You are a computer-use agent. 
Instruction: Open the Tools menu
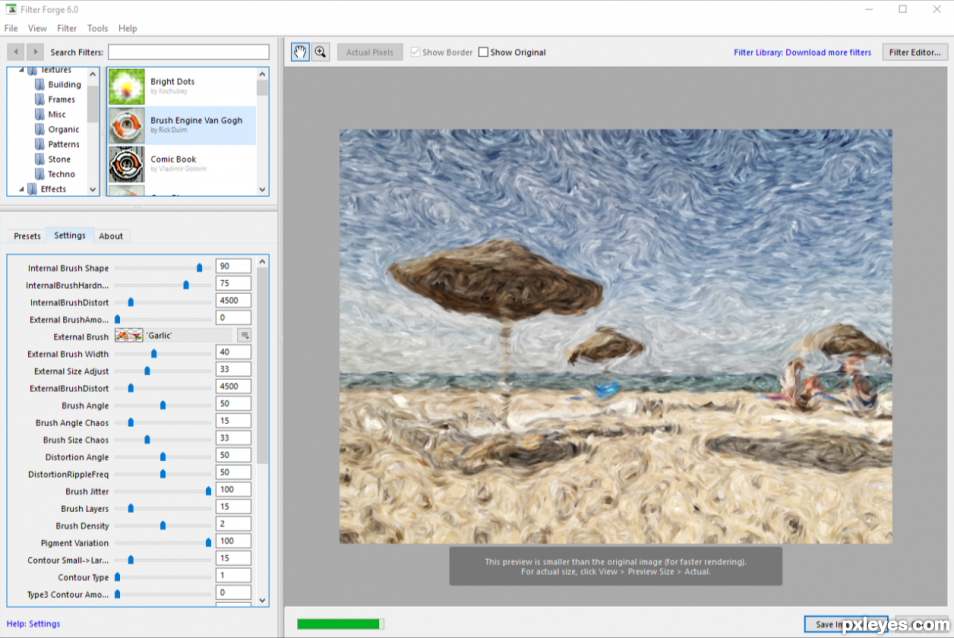pos(97,29)
